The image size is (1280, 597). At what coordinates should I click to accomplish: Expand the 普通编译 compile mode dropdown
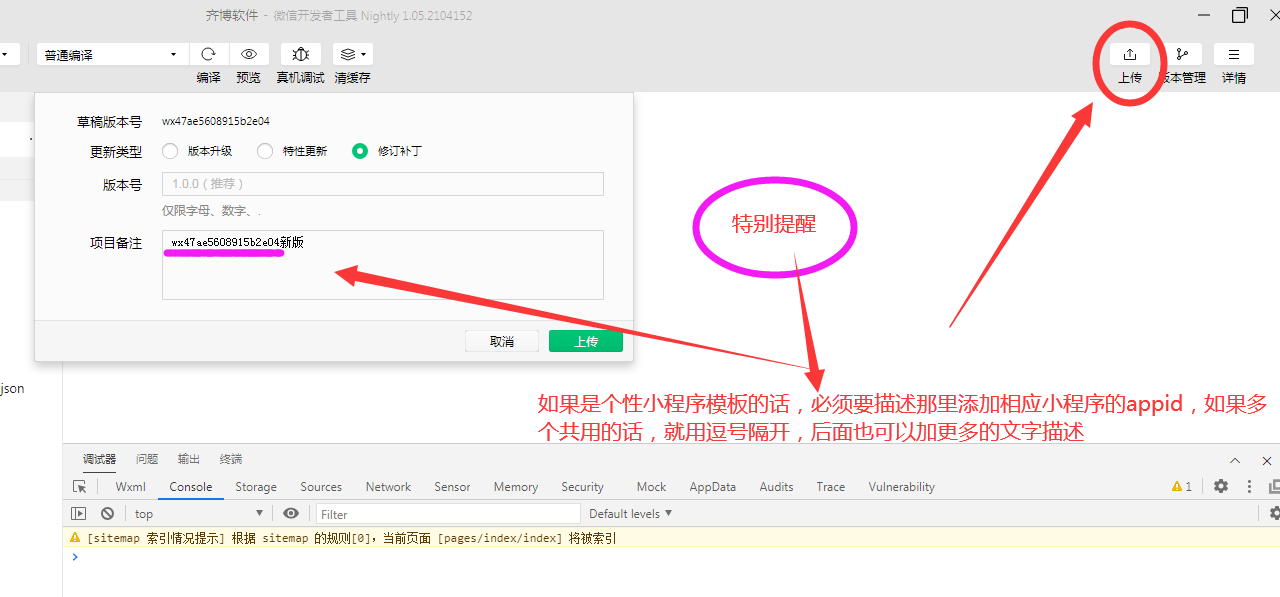(112, 54)
